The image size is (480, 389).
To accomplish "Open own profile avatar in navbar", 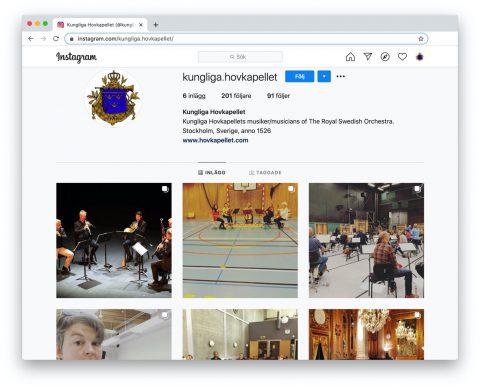I will [x=420, y=57].
